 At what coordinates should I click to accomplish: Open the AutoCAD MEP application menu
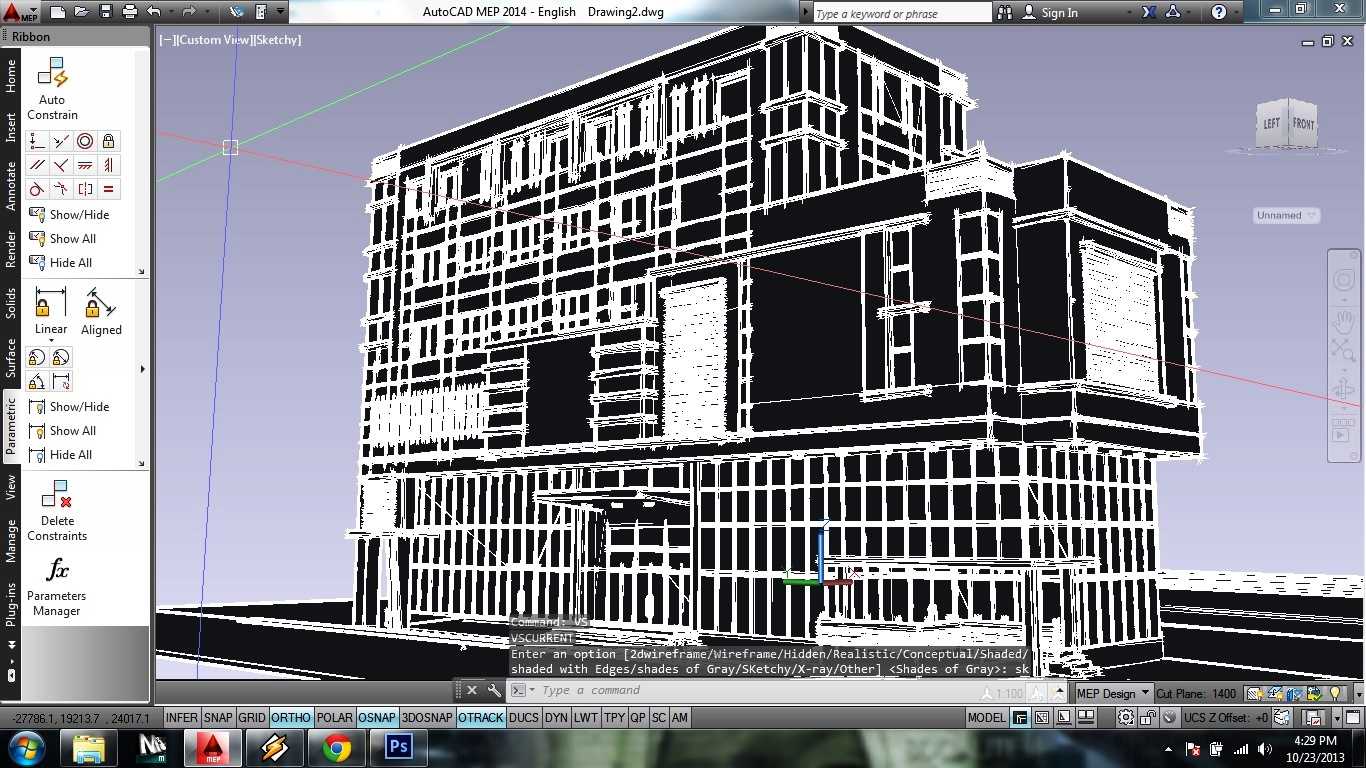coord(20,12)
